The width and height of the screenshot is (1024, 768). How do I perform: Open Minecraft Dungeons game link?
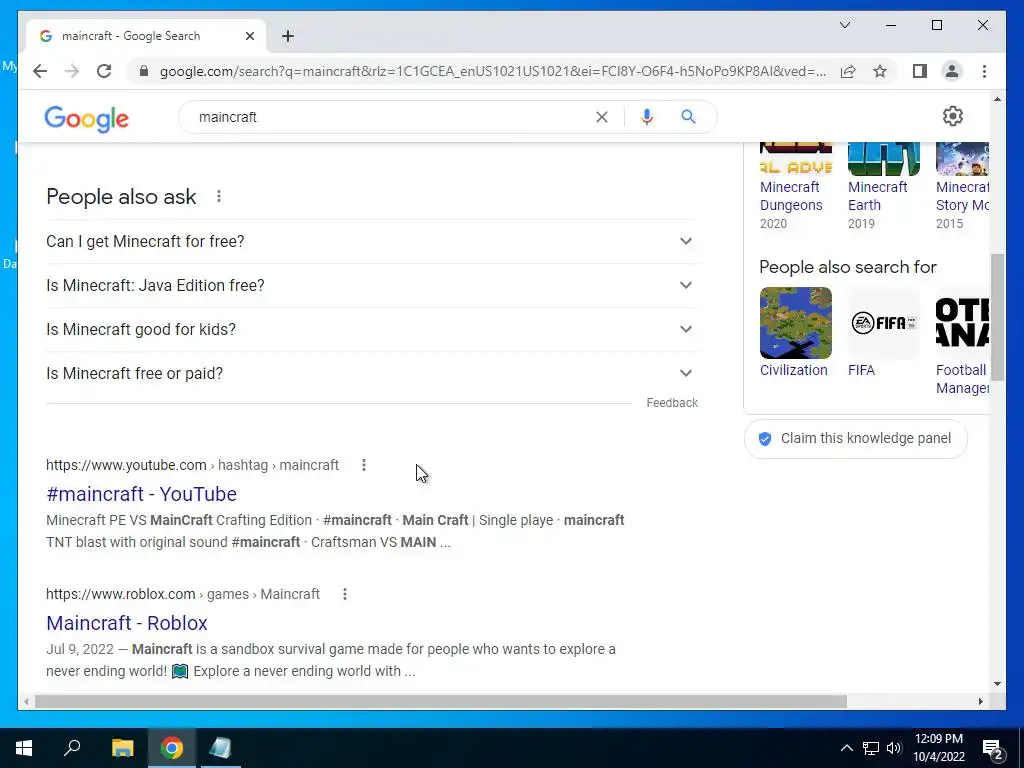pyautogui.click(x=791, y=196)
